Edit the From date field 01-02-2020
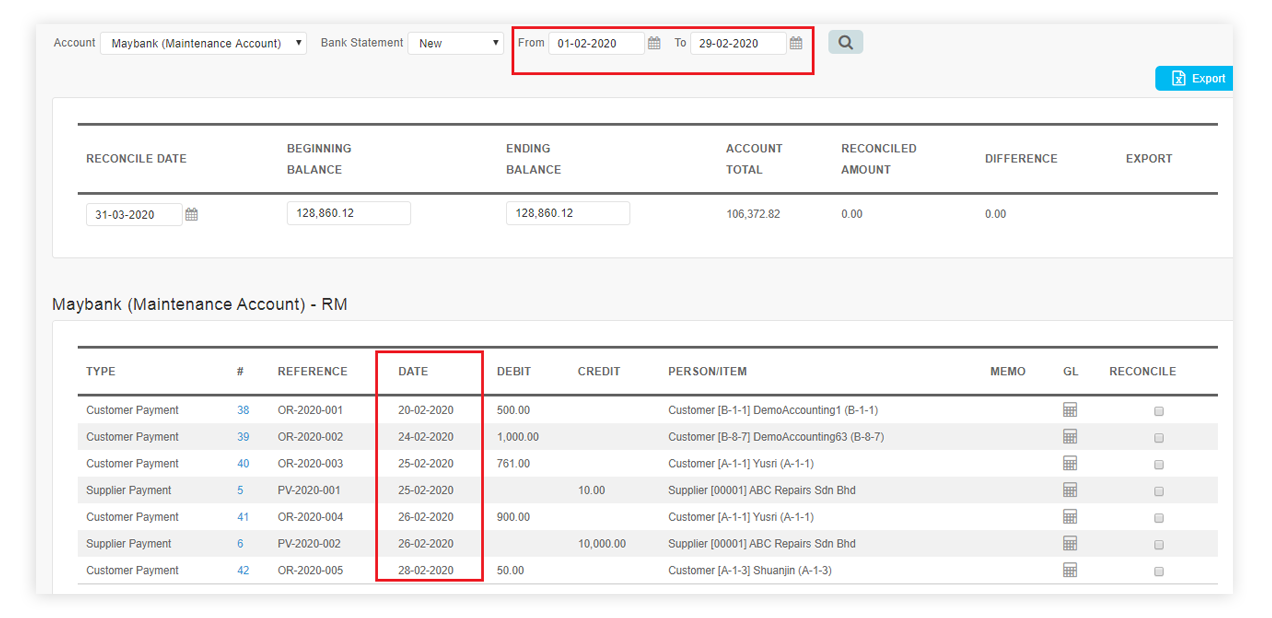Image resolution: width=1272 pixels, height=618 pixels. [x=596, y=43]
